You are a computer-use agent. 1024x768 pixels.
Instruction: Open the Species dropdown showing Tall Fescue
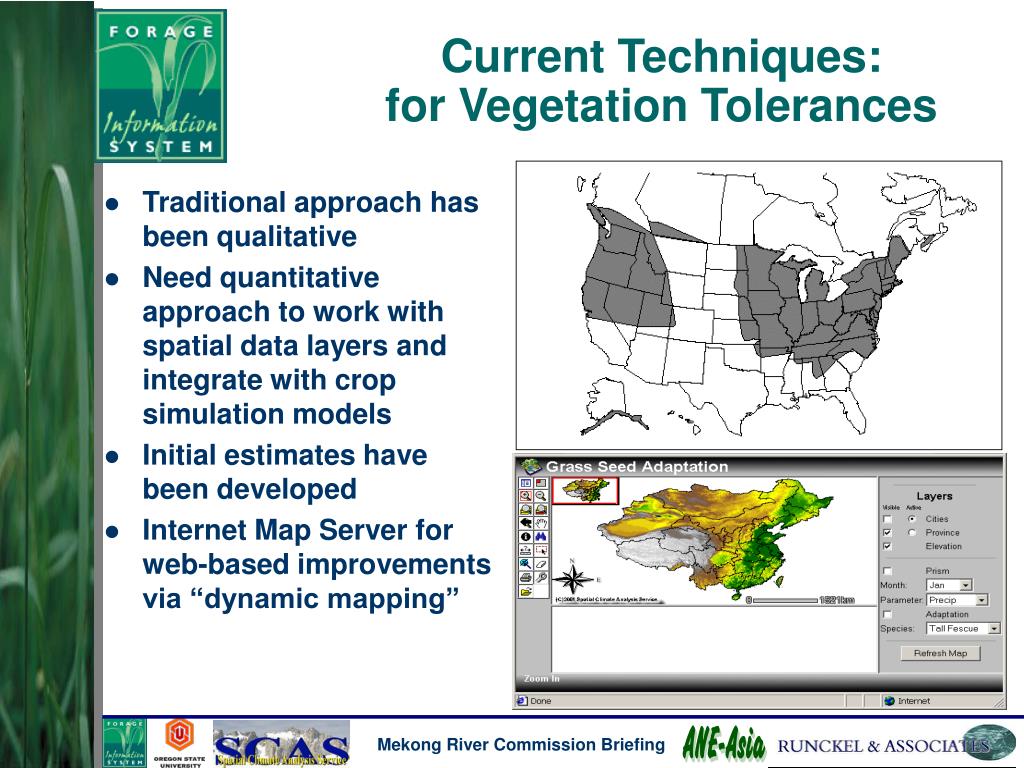pyautogui.click(x=963, y=628)
